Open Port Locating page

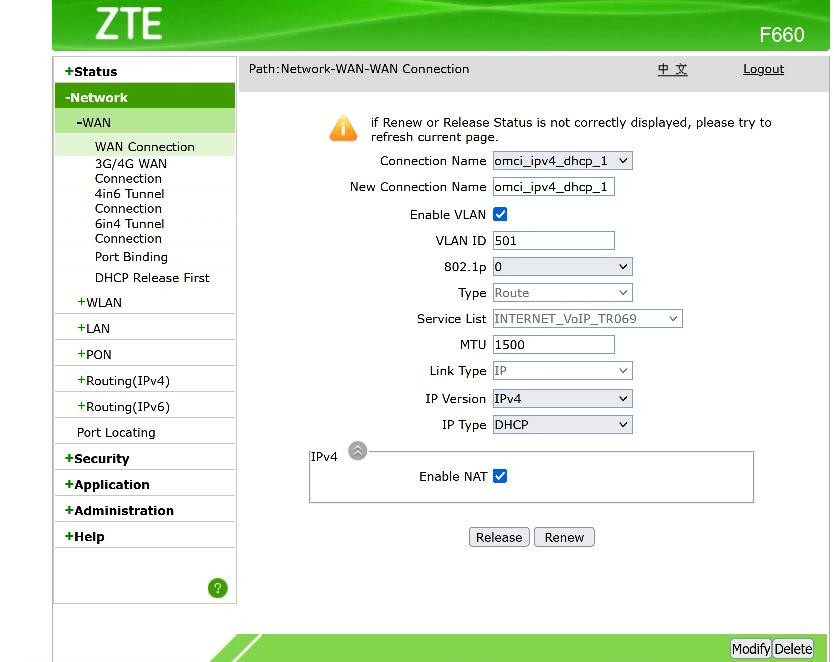[x=116, y=432]
